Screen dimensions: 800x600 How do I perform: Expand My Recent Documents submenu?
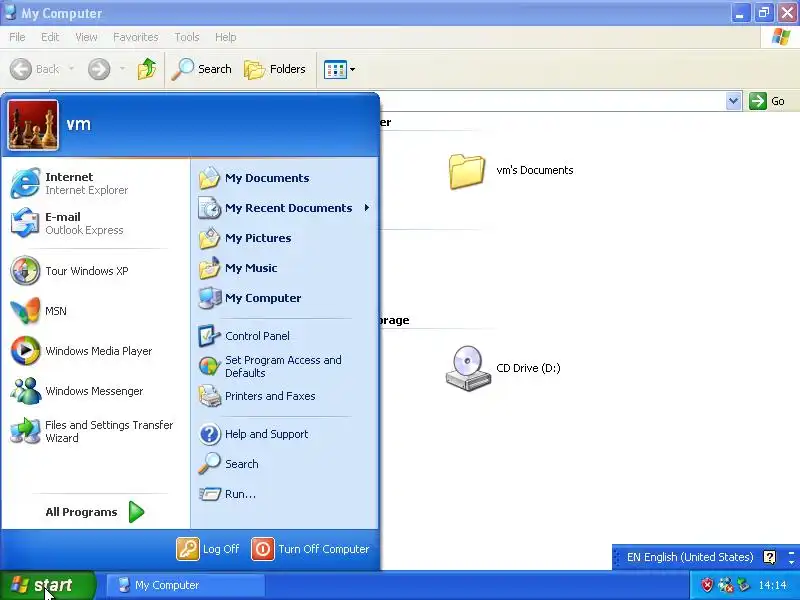tap(285, 208)
